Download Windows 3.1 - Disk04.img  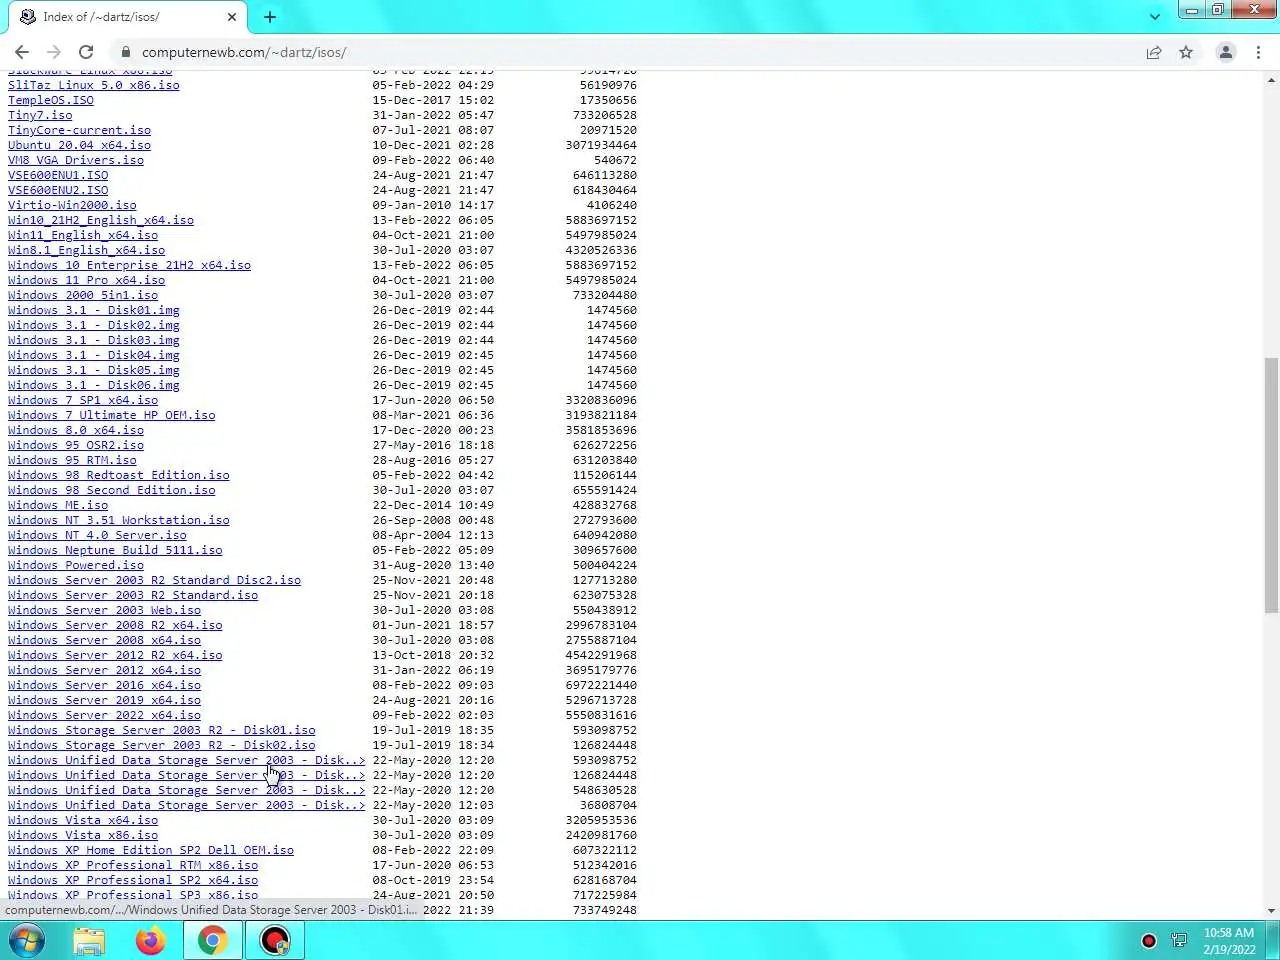click(94, 355)
